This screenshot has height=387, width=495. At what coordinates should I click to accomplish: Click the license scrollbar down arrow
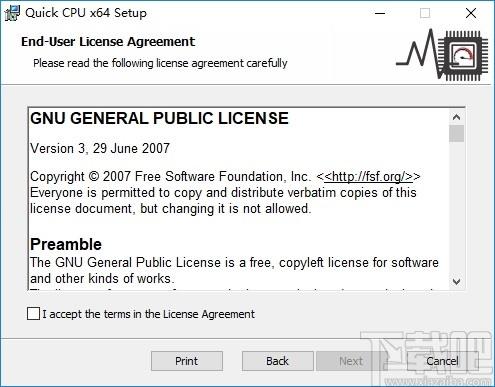[456, 282]
